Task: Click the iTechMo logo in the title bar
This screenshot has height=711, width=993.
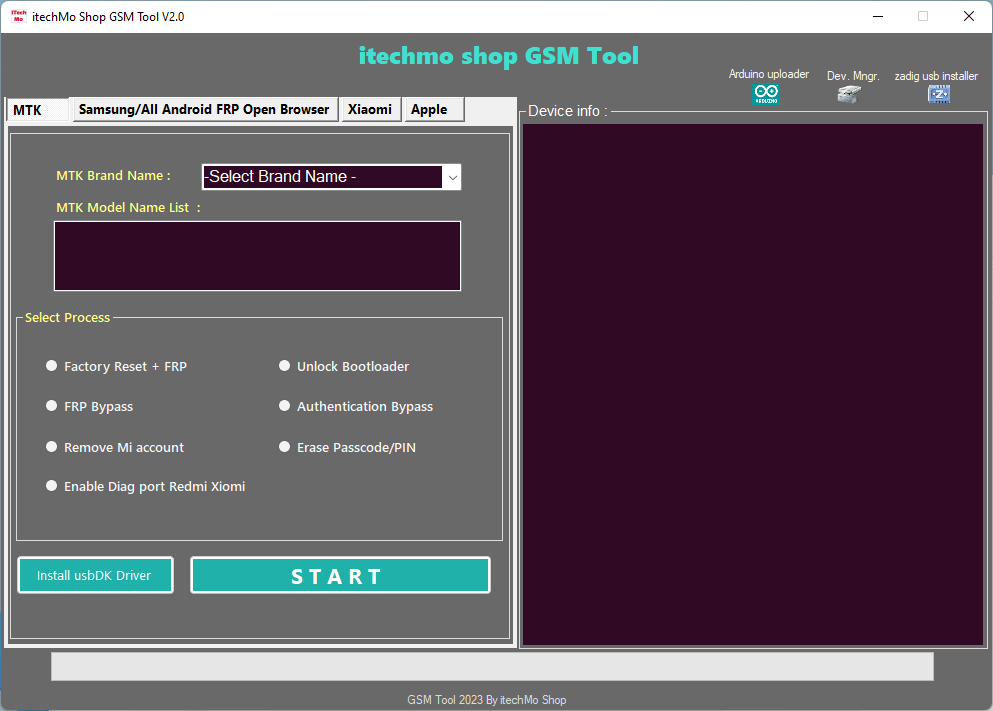Action: click(x=16, y=16)
